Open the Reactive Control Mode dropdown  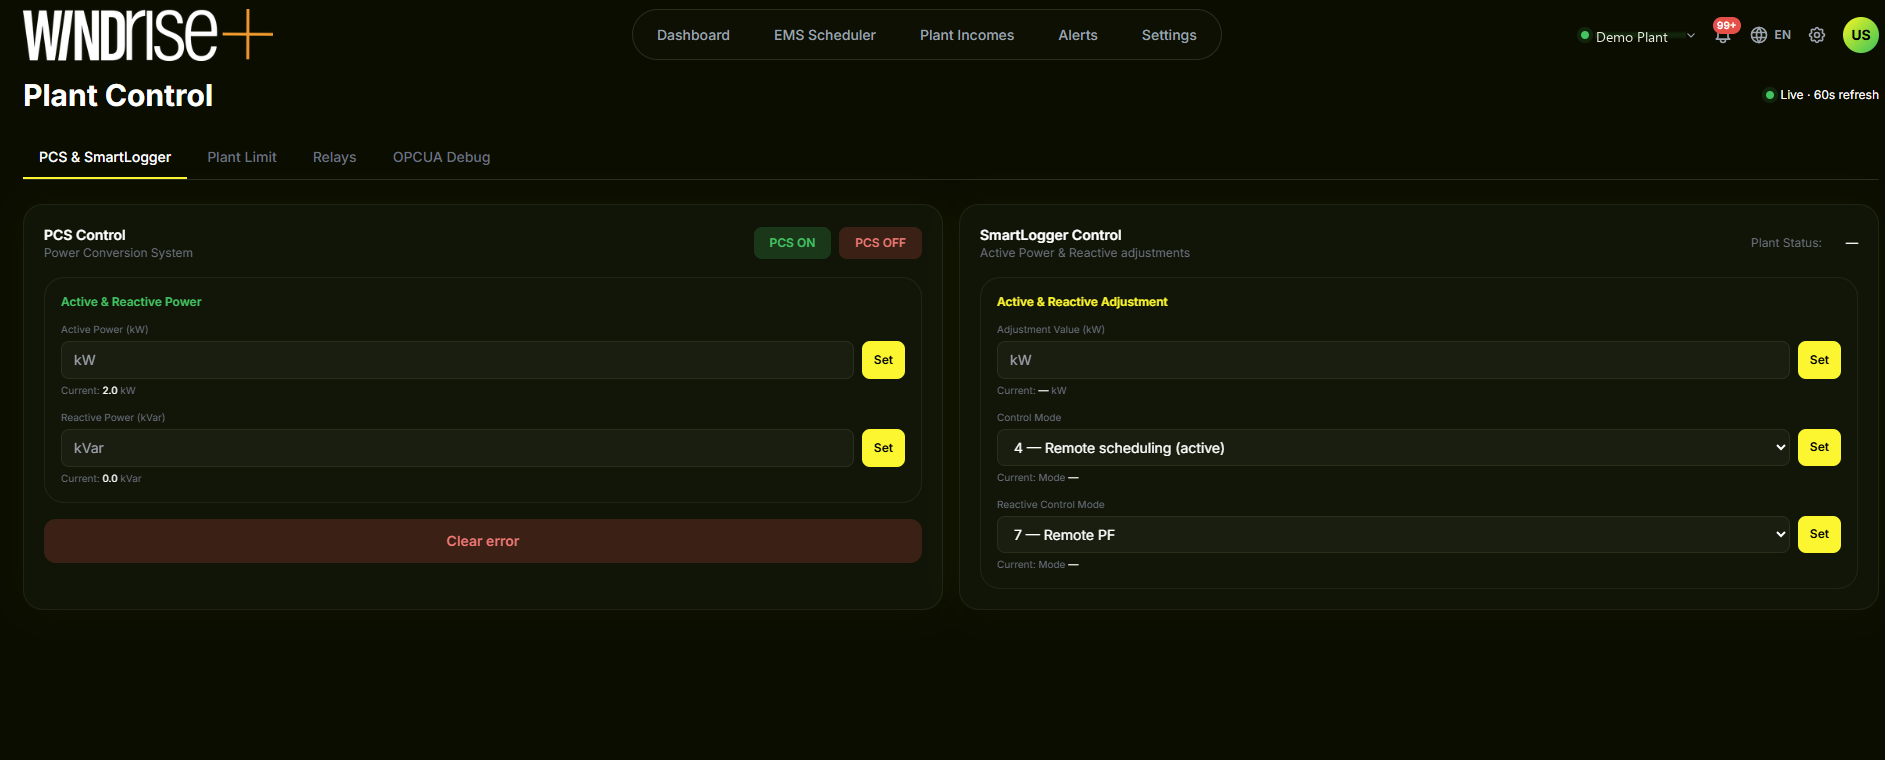[1393, 535]
